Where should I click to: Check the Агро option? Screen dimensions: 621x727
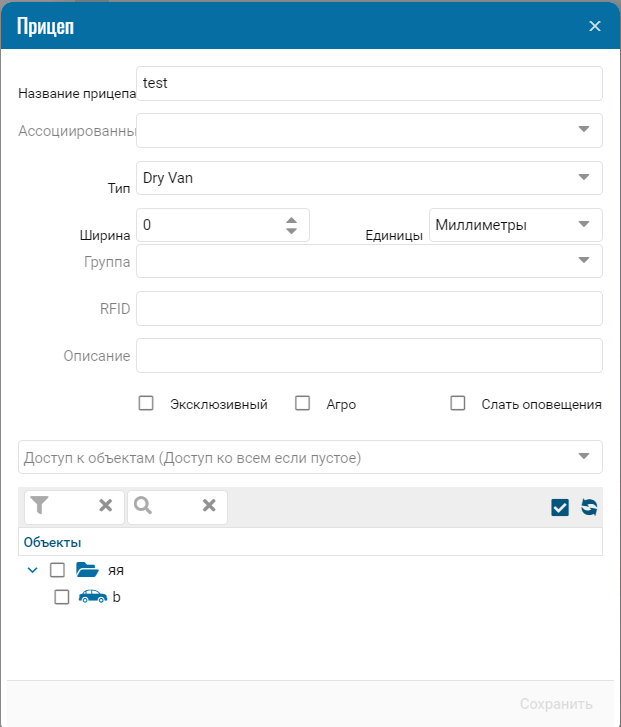click(302, 403)
